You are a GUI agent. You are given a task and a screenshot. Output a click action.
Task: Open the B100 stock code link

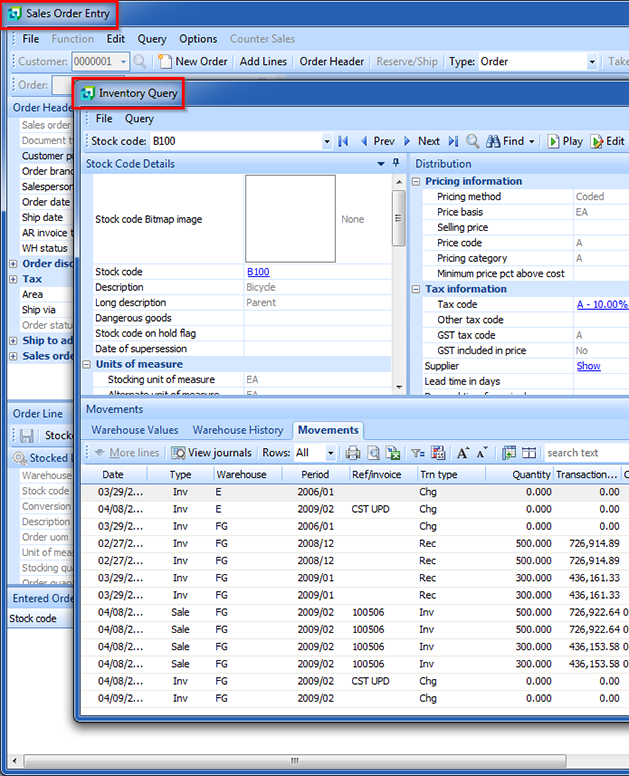click(x=258, y=272)
